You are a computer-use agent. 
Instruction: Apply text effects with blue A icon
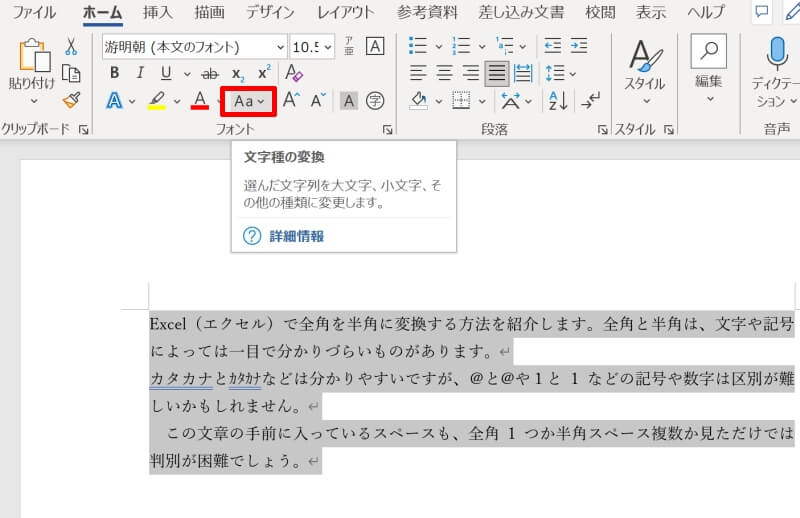click(114, 101)
